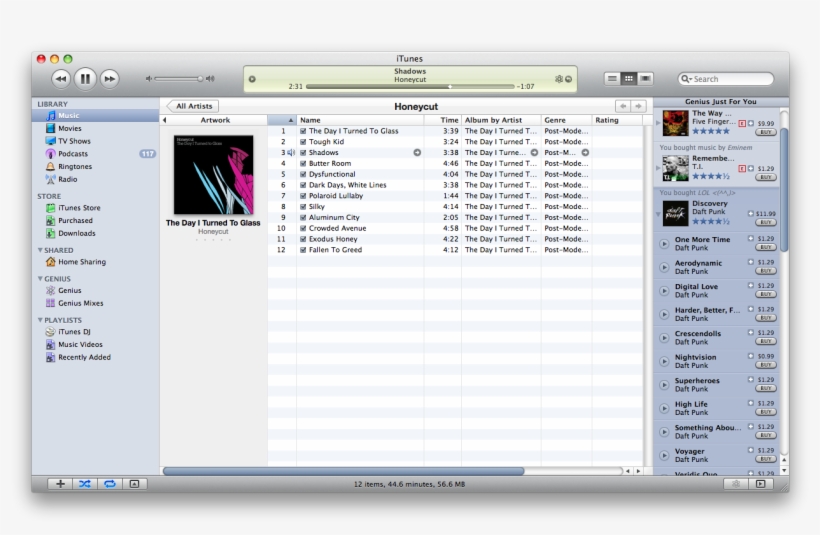Expand The Way Genius recommendation

658,123
